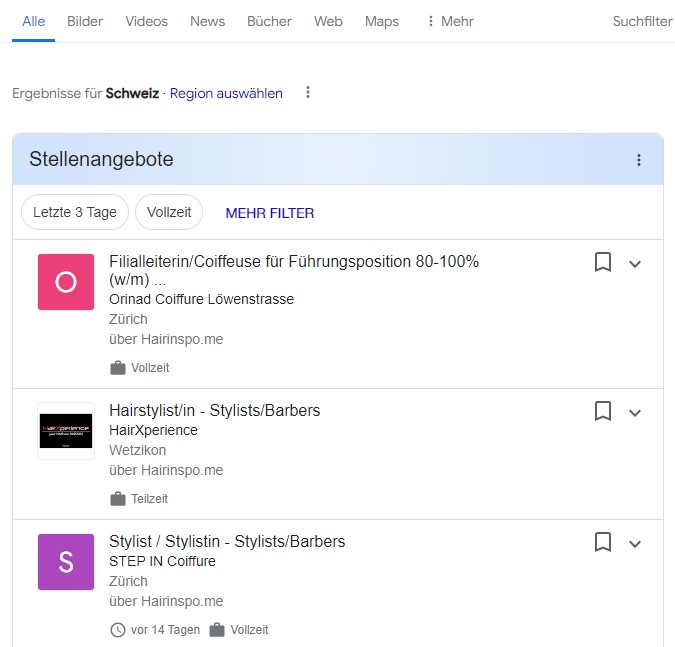Screen dimensions: 675x647
Task: Expand the Stylist / Stylistin job listing
Action: [634, 543]
